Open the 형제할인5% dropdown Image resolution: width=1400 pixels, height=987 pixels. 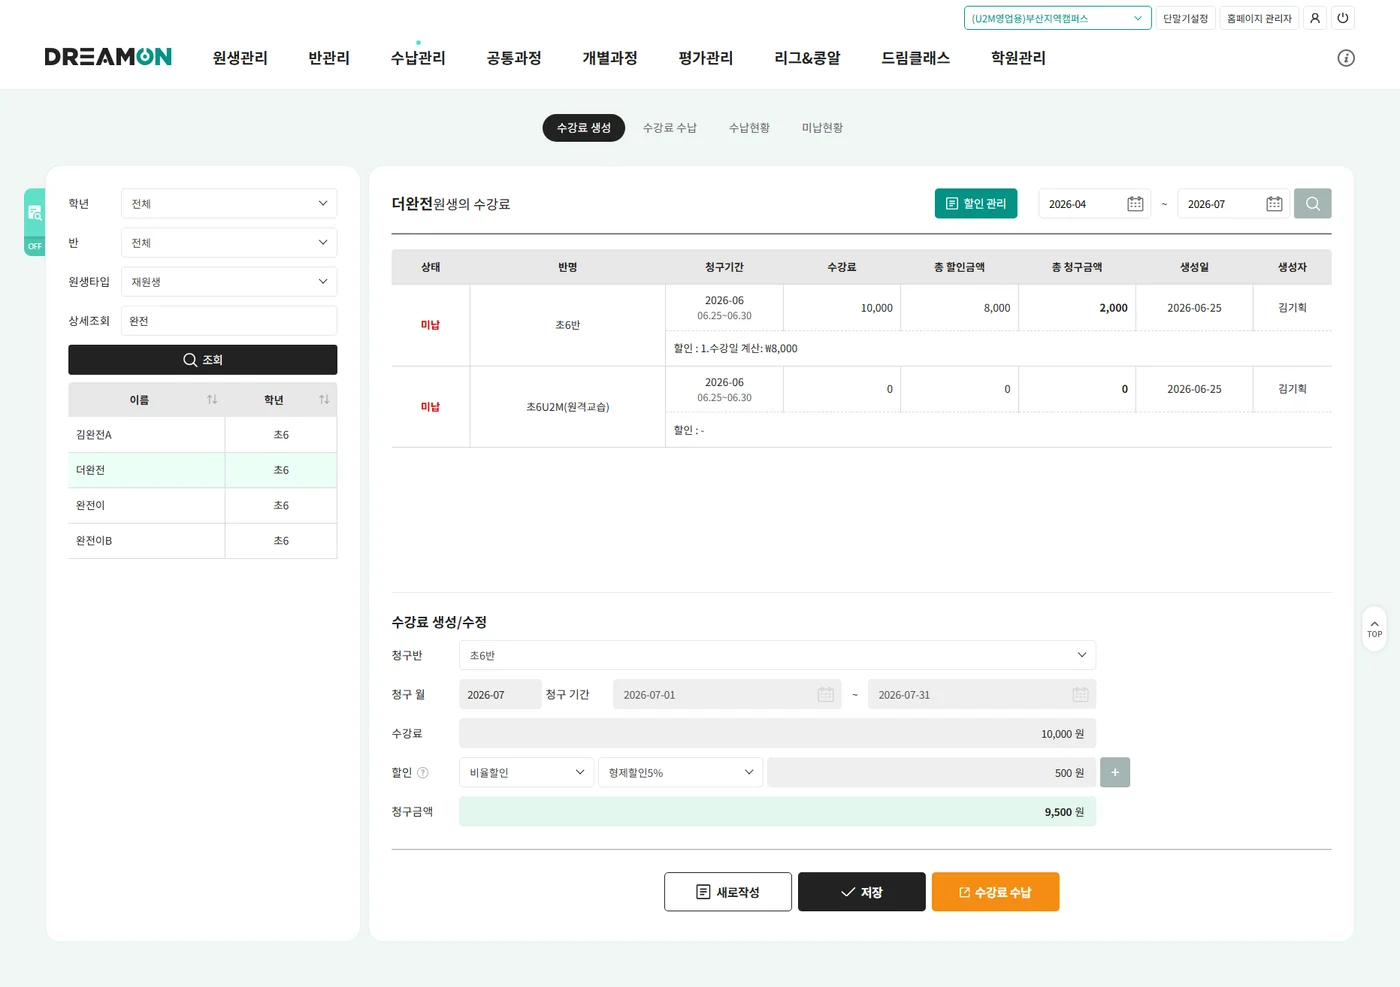pyautogui.click(x=680, y=773)
